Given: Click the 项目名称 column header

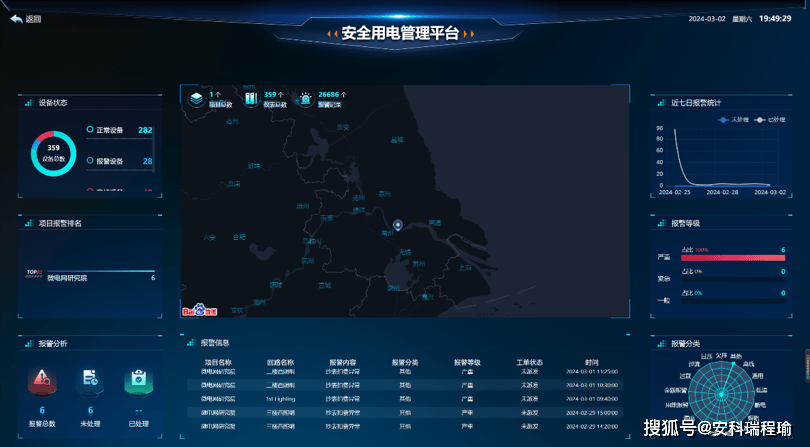Looking at the screenshot, I should (218, 363).
